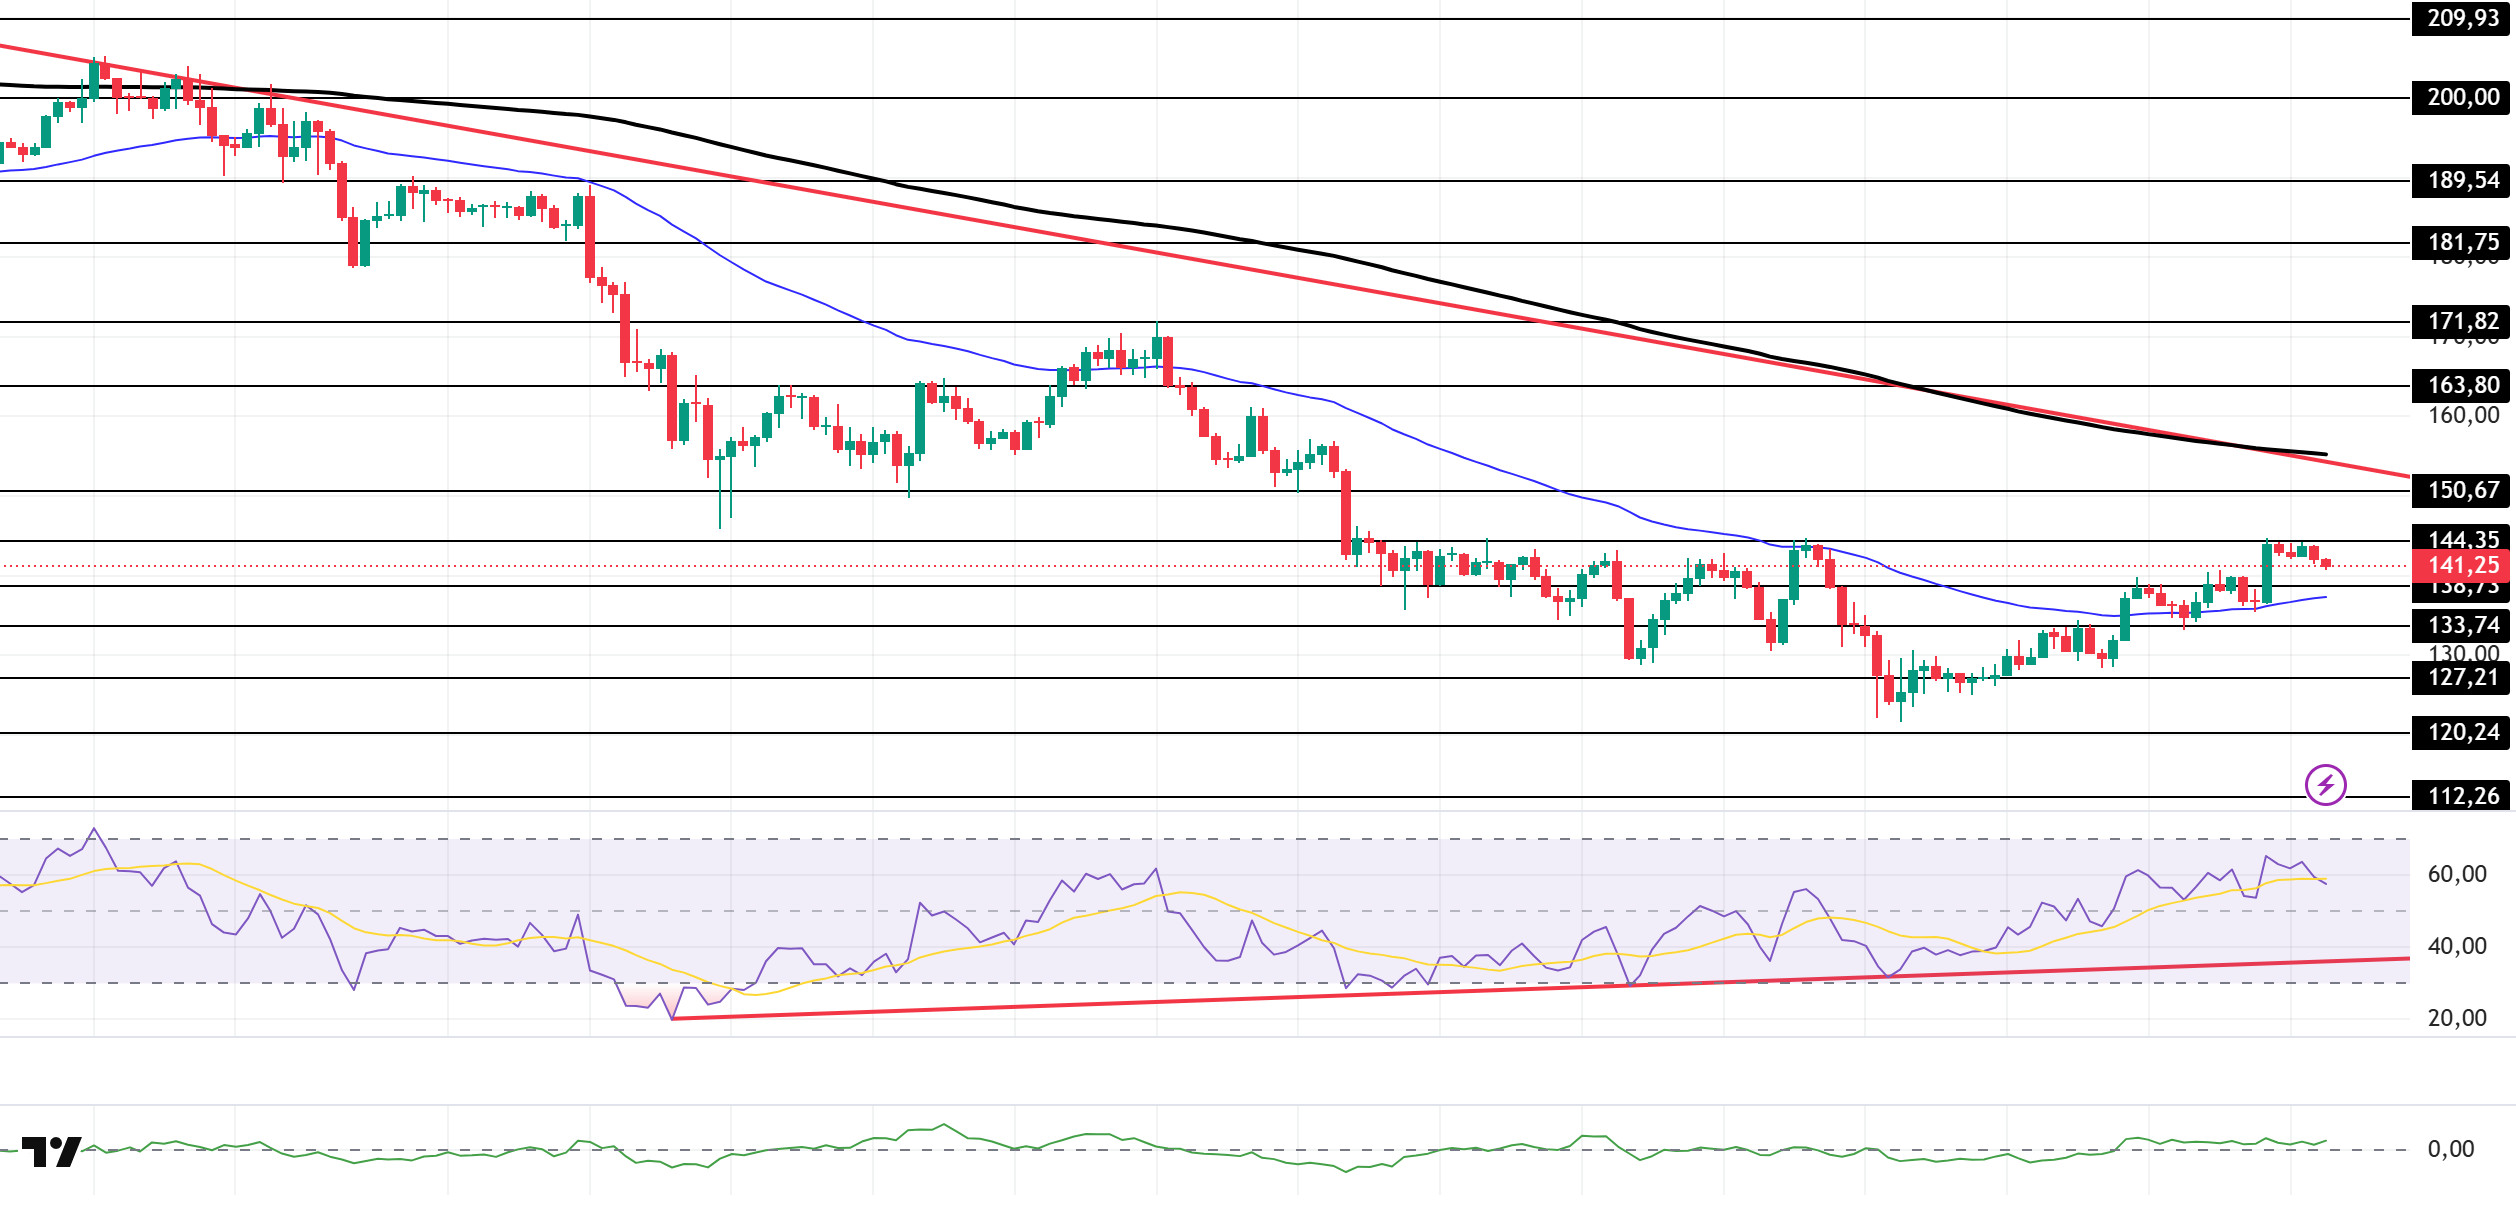Viewport: 2516px width, 1207px height.
Task: Click the 181,75 price label
Action: click(2462, 243)
